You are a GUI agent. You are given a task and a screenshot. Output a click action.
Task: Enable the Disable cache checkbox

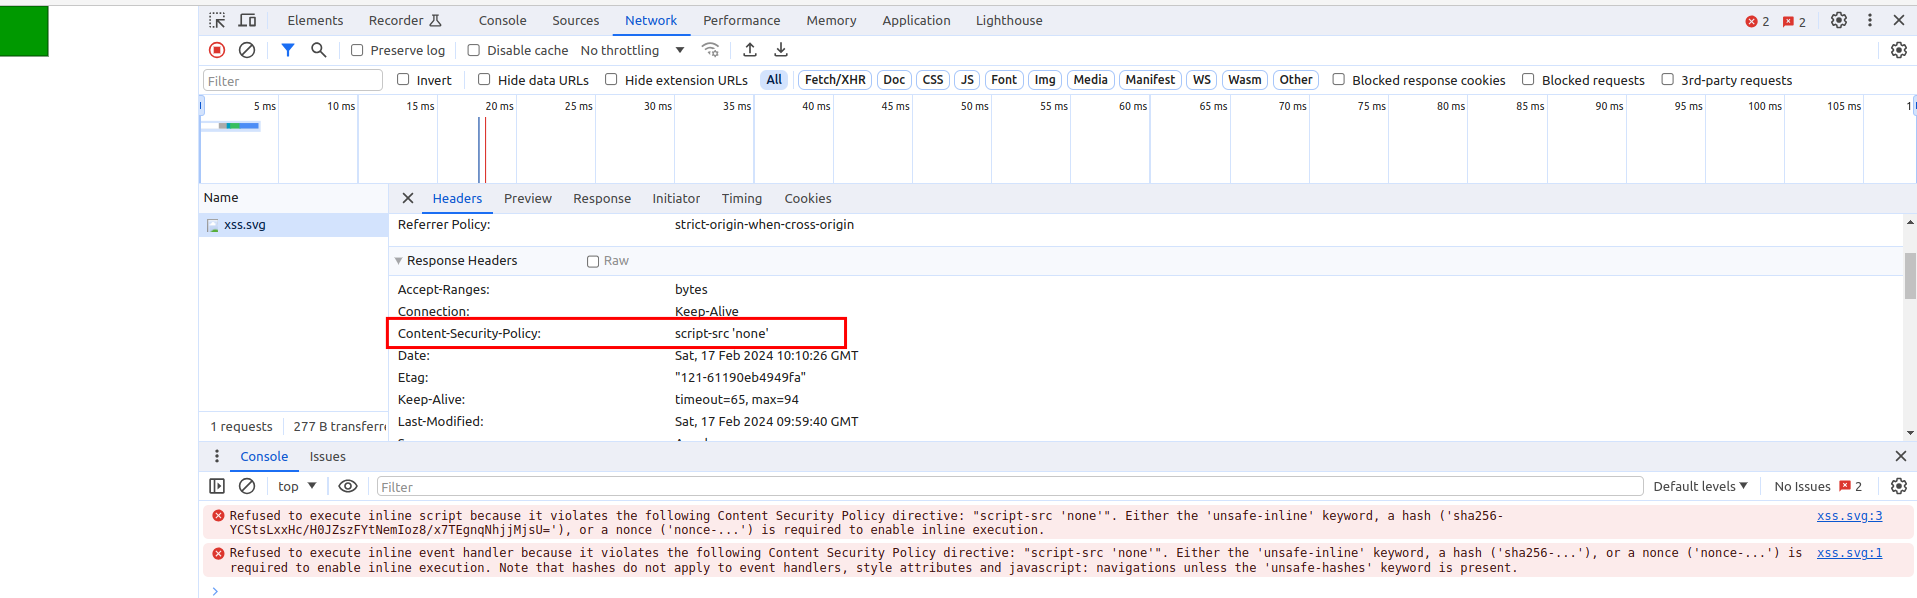coord(474,50)
